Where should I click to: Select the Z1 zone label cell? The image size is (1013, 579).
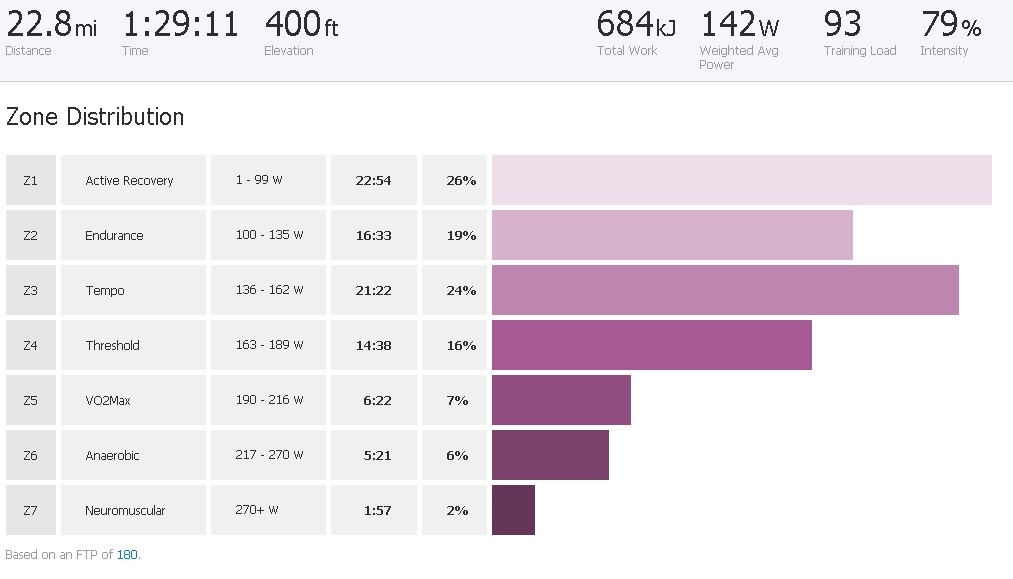click(x=30, y=181)
